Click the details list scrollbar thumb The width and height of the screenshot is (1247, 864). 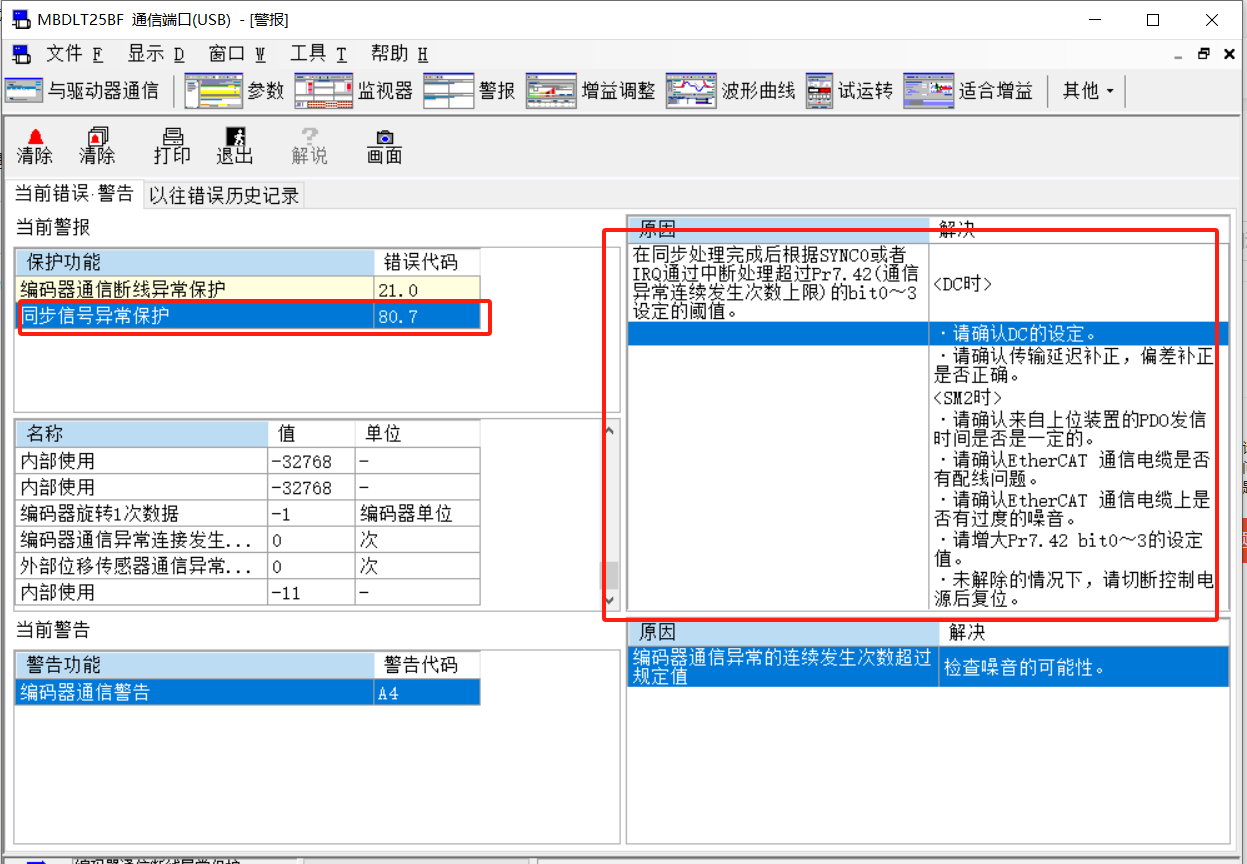click(x=609, y=575)
